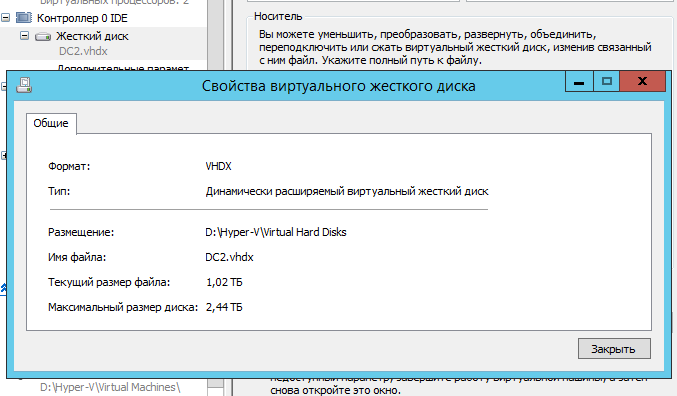Click the IDE controller icon
Image resolution: width=677 pixels, height=396 pixels.
(x=24, y=18)
